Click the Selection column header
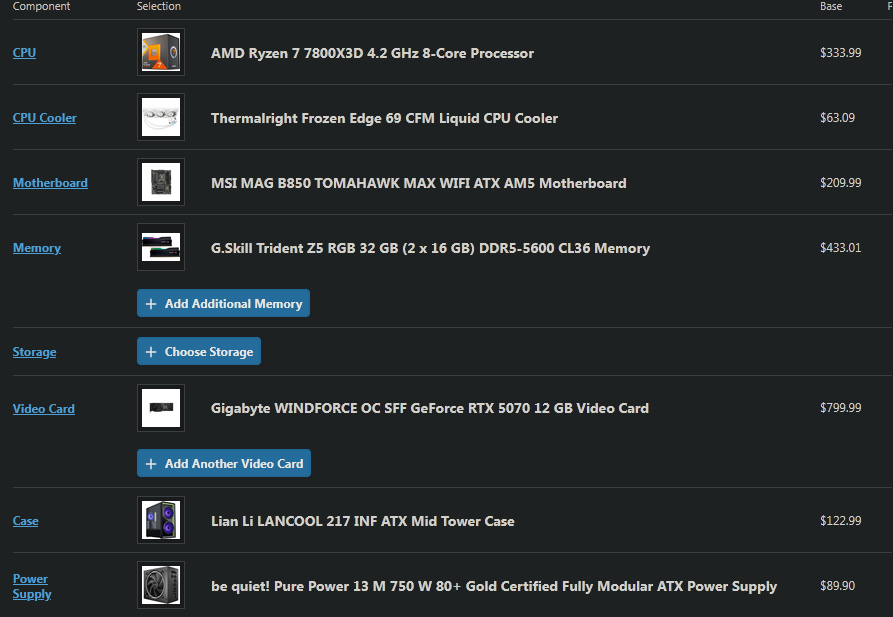This screenshot has height=617, width=893. (x=159, y=6)
